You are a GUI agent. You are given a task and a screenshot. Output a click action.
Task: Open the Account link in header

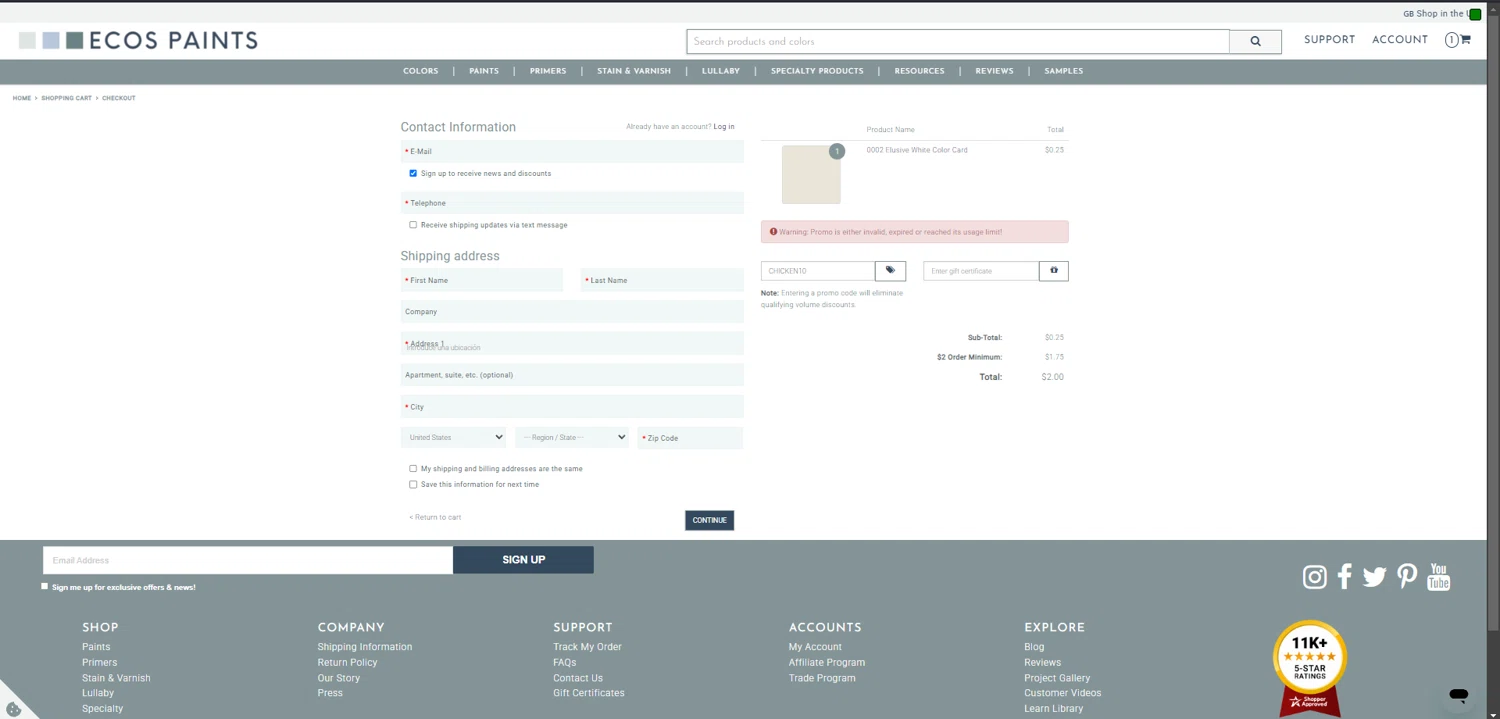pos(1400,40)
